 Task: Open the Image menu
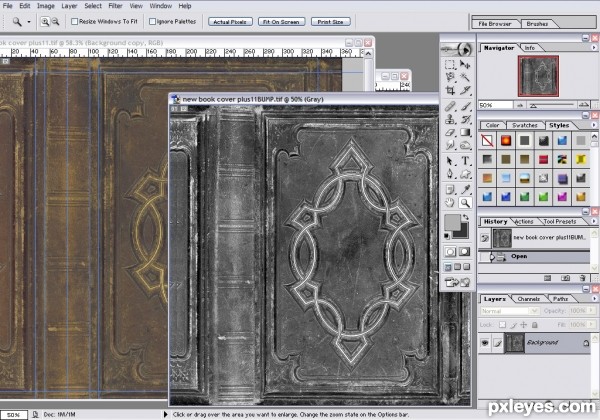click(46, 6)
